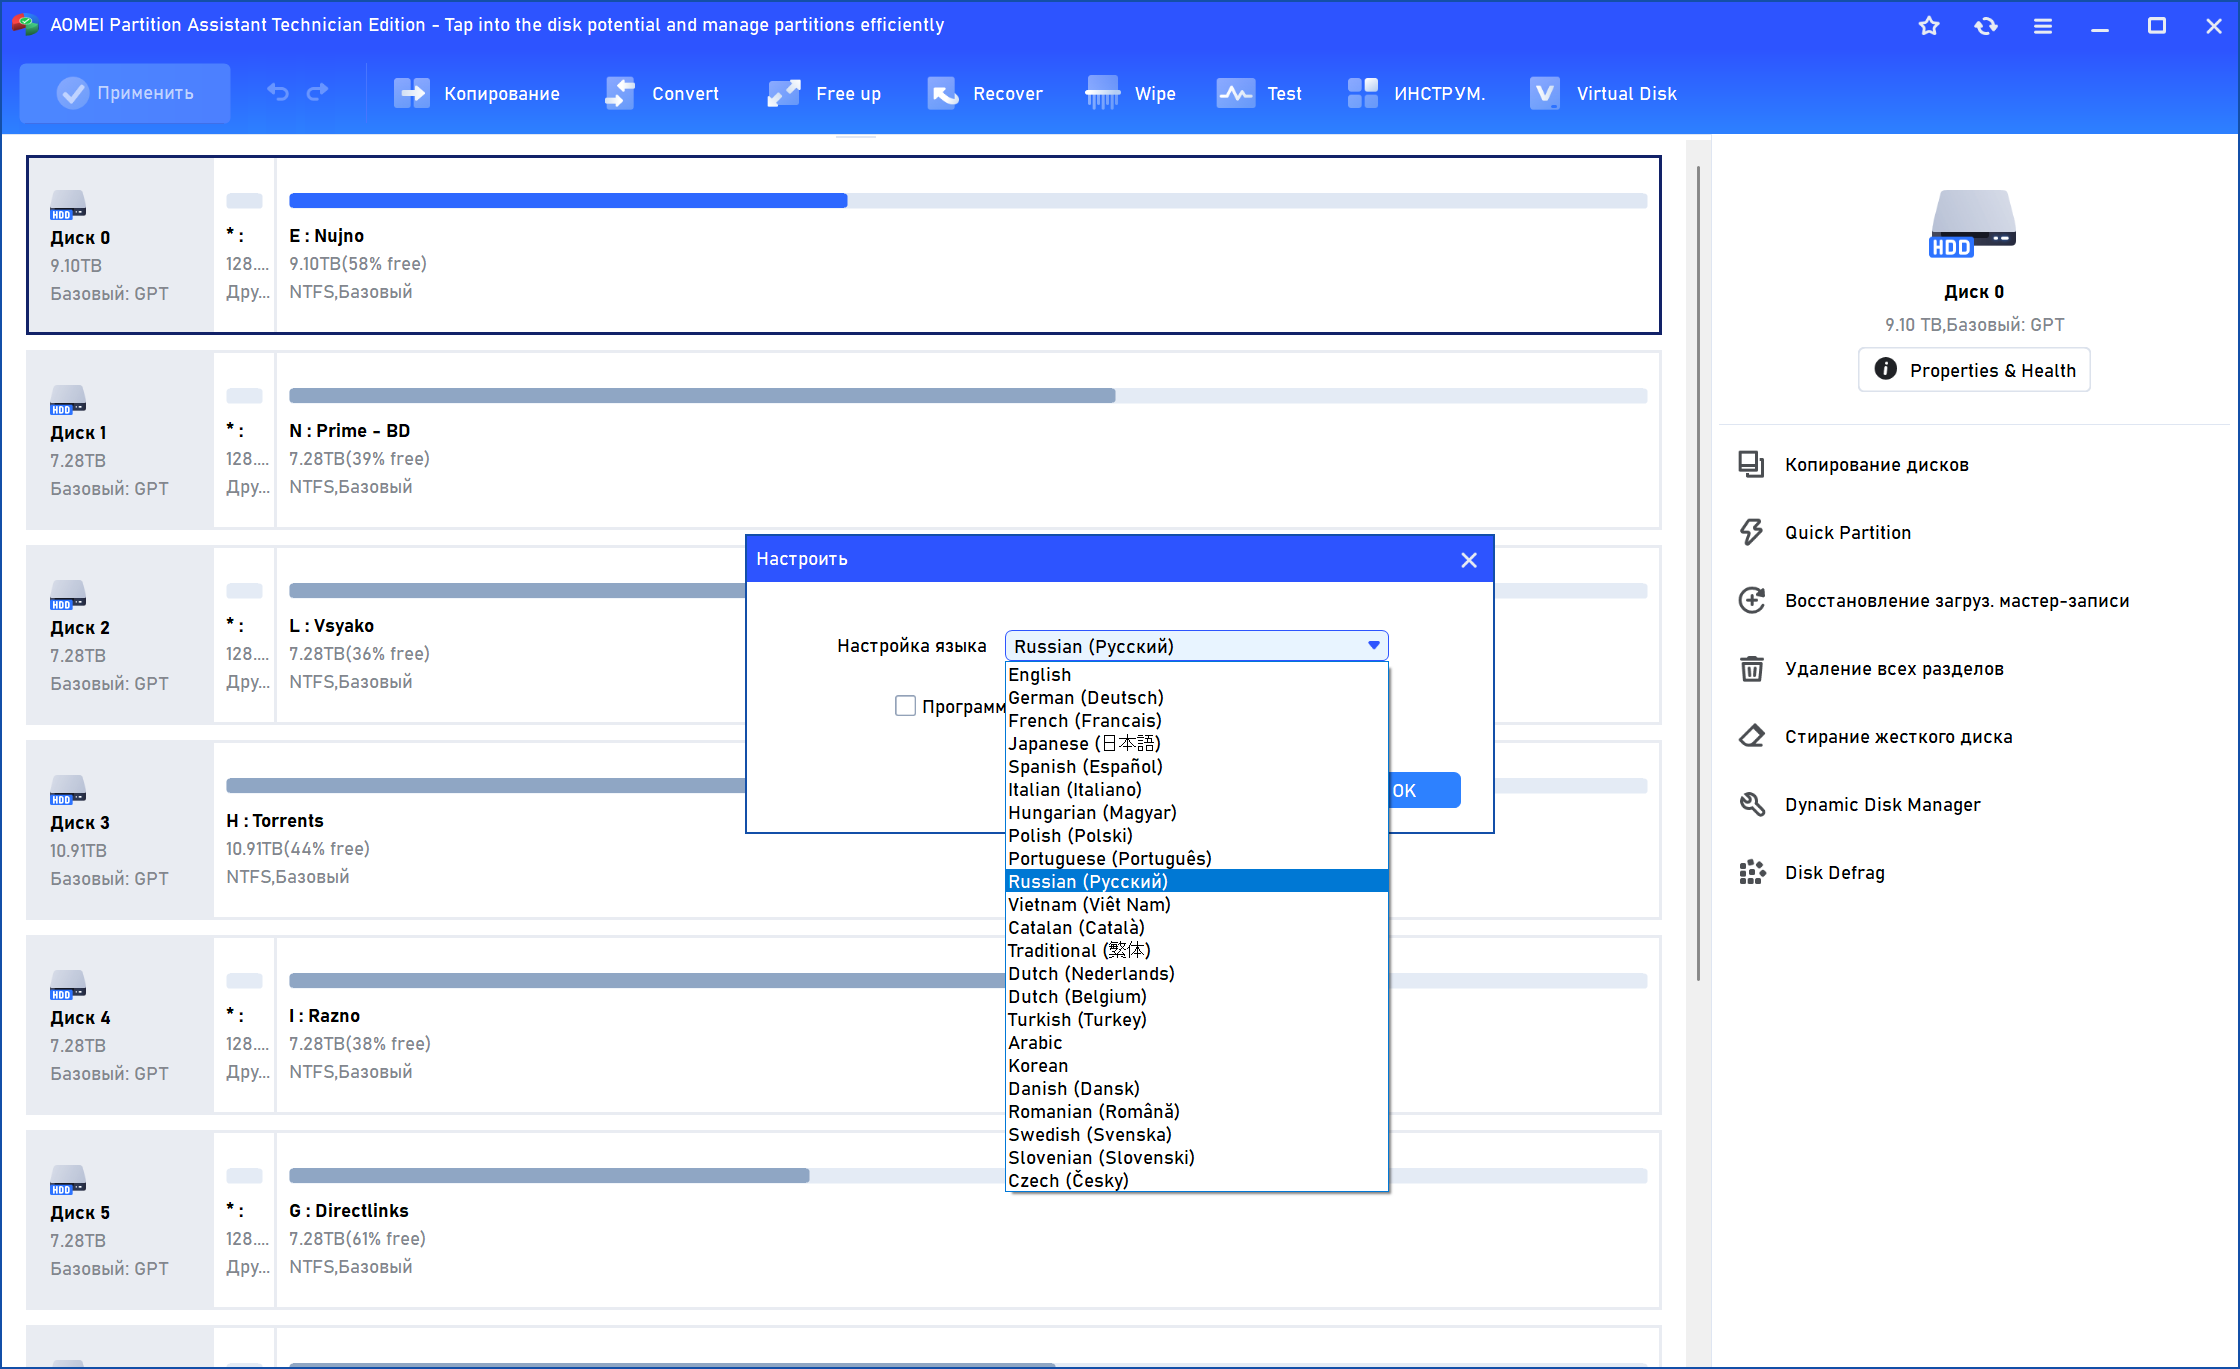Open the hamburger menu in the title bar
2240x1369 pixels.
(x=2043, y=26)
